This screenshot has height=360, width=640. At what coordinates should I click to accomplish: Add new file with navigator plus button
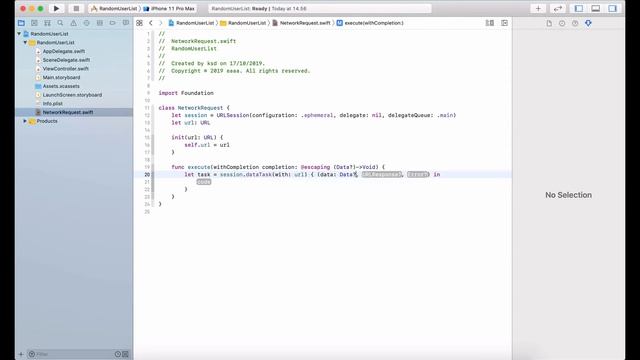click(21, 354)
